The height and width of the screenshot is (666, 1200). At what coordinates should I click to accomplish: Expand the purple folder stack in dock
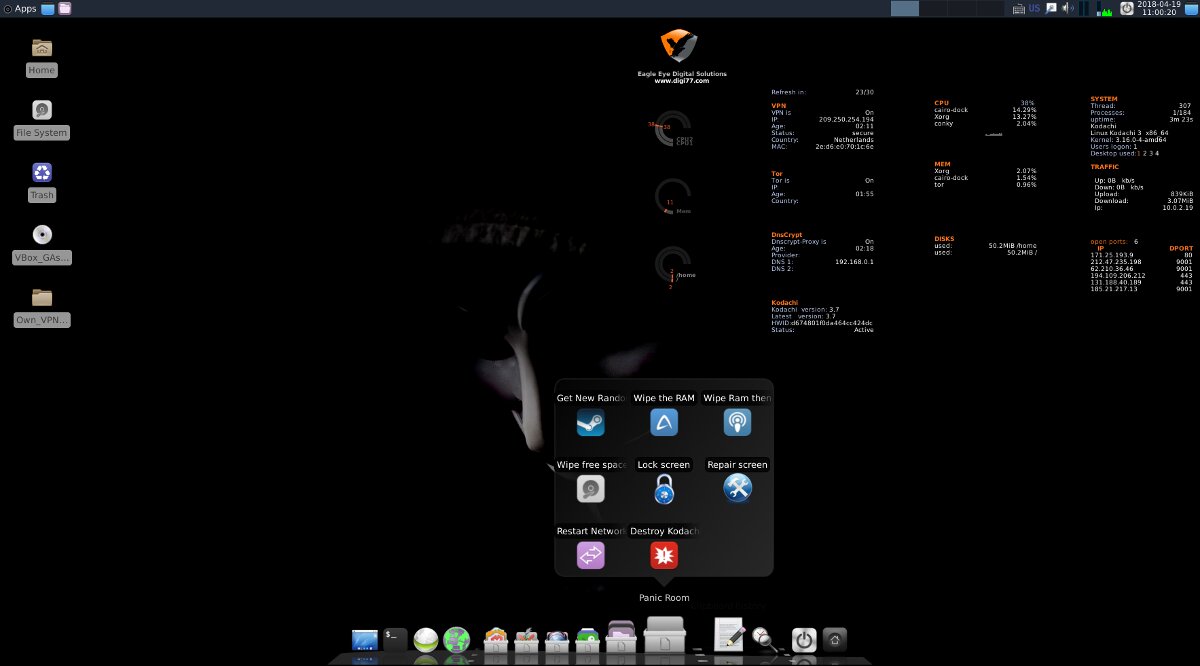click(621, 638)
